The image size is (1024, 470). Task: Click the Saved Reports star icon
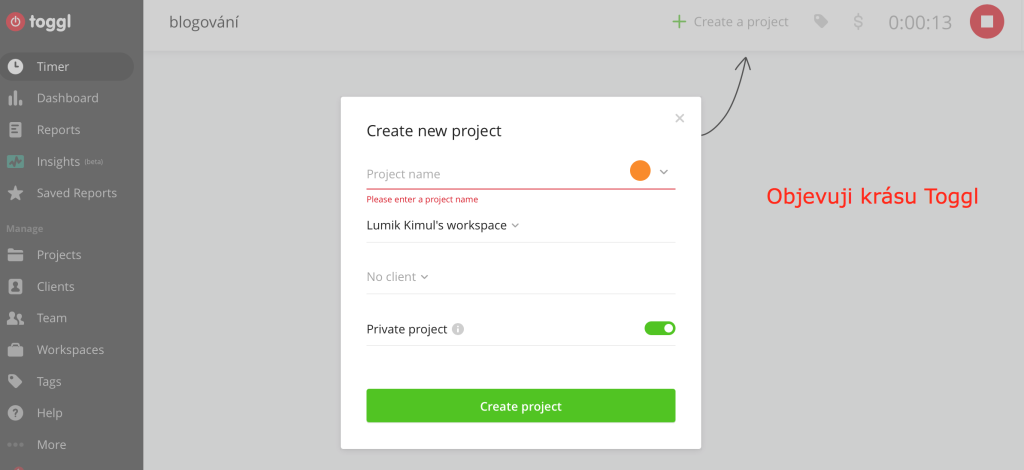pos(16,193)
